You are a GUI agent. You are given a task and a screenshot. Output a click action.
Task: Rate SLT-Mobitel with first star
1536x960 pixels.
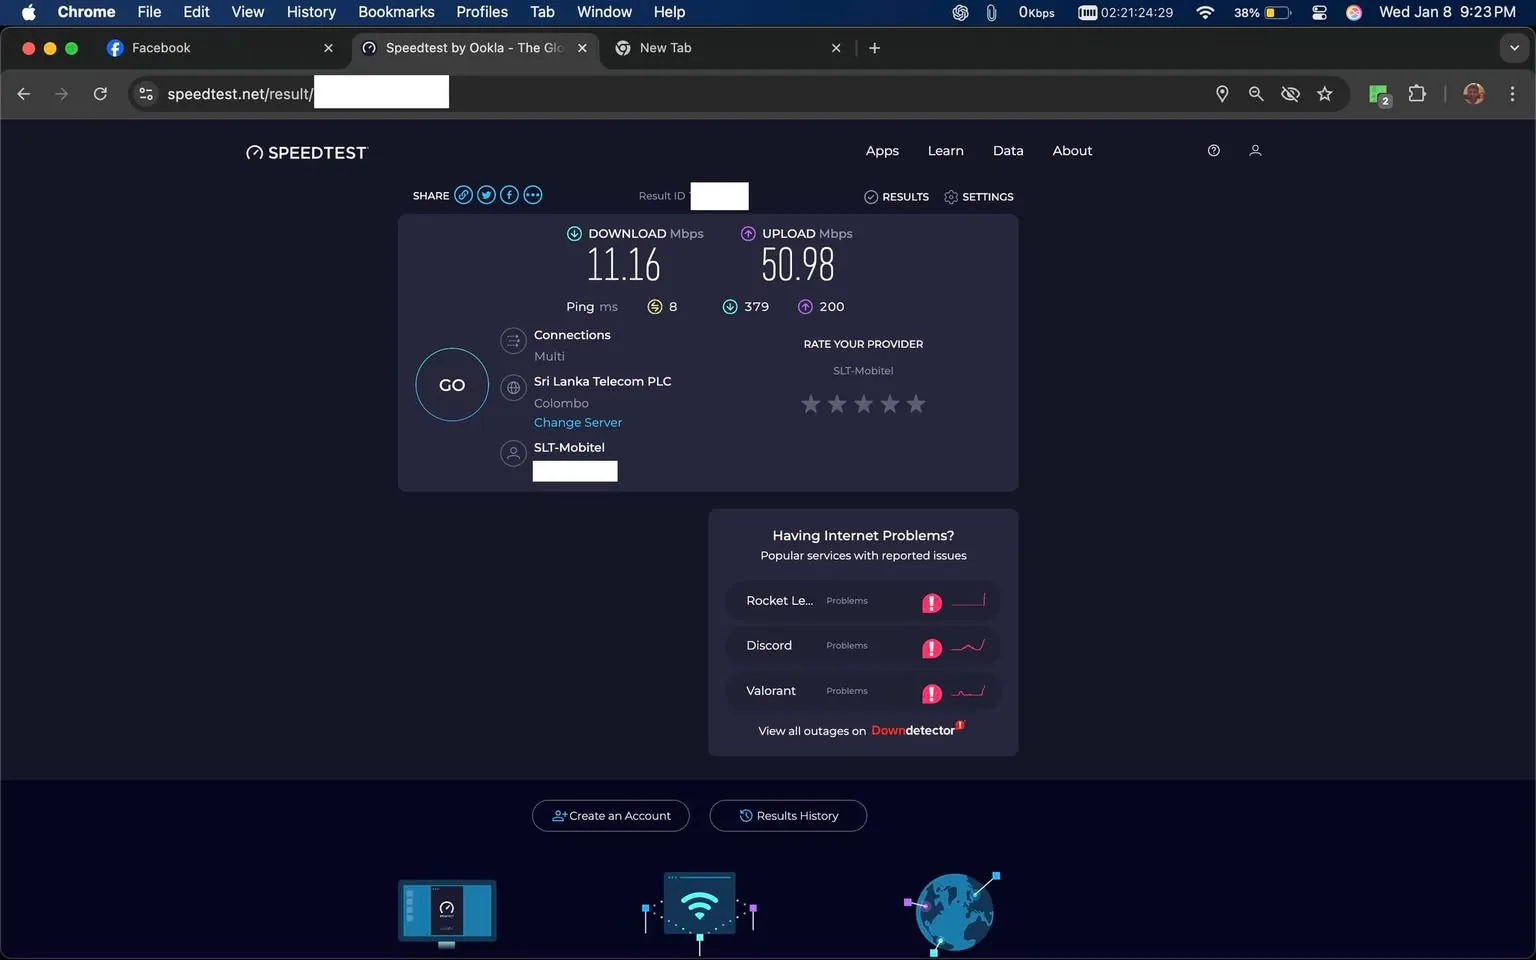[811, 404]
